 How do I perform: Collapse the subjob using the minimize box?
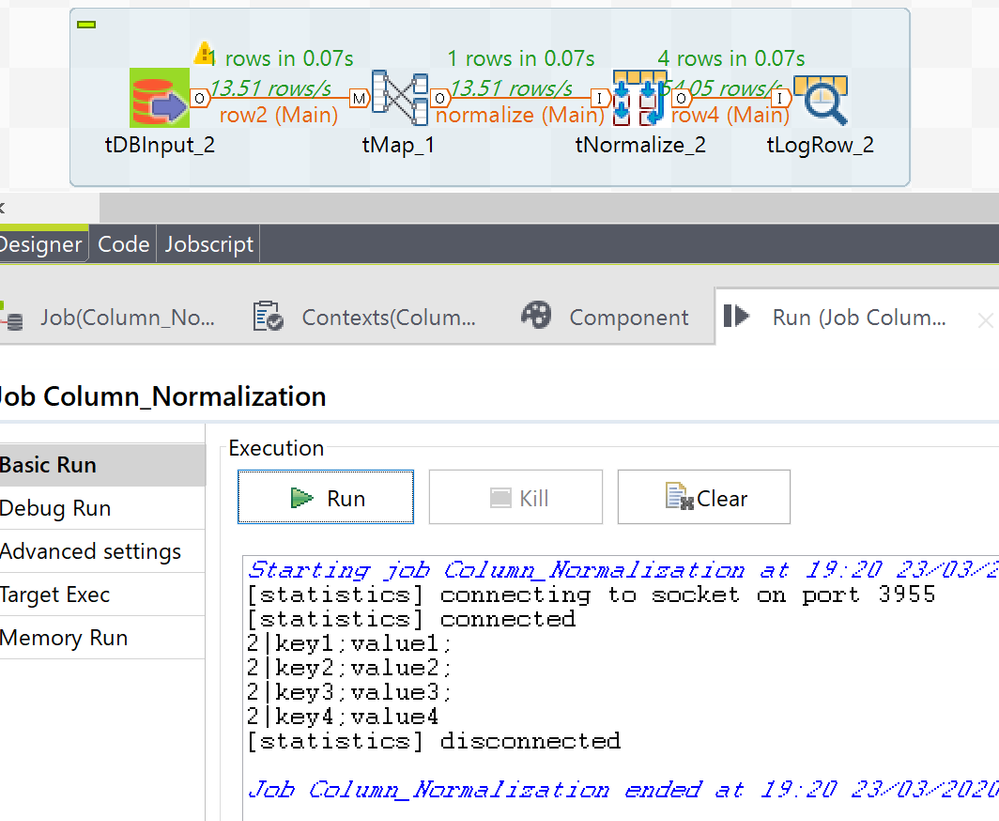click(x=87, y=24)
